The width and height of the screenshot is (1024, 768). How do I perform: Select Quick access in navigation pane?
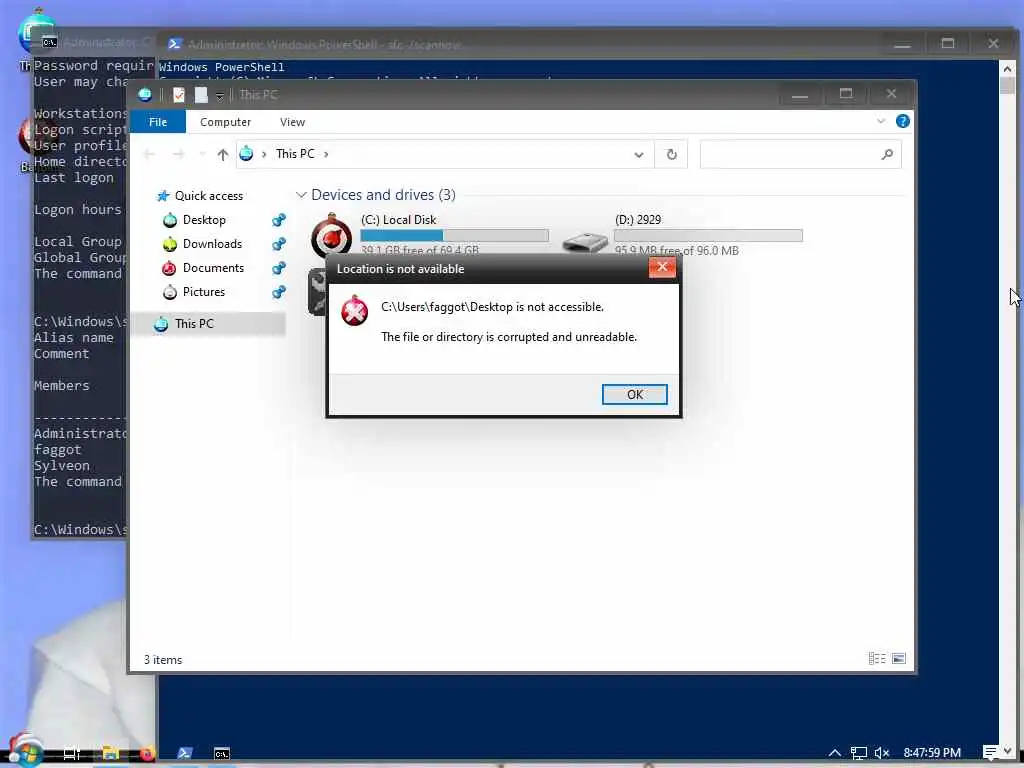click(208, 196)
